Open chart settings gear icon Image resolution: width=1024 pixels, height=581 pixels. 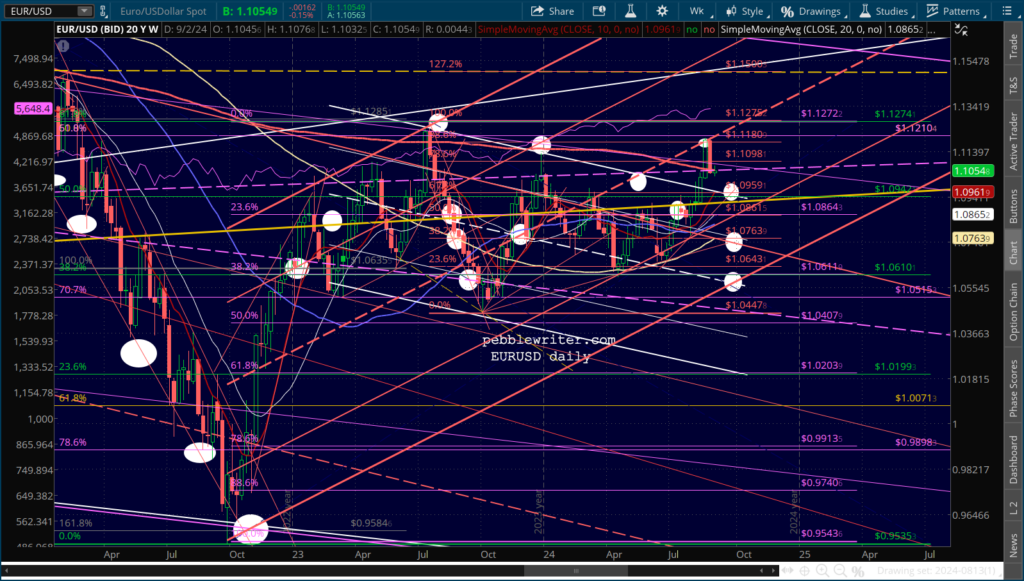(662, 11)
